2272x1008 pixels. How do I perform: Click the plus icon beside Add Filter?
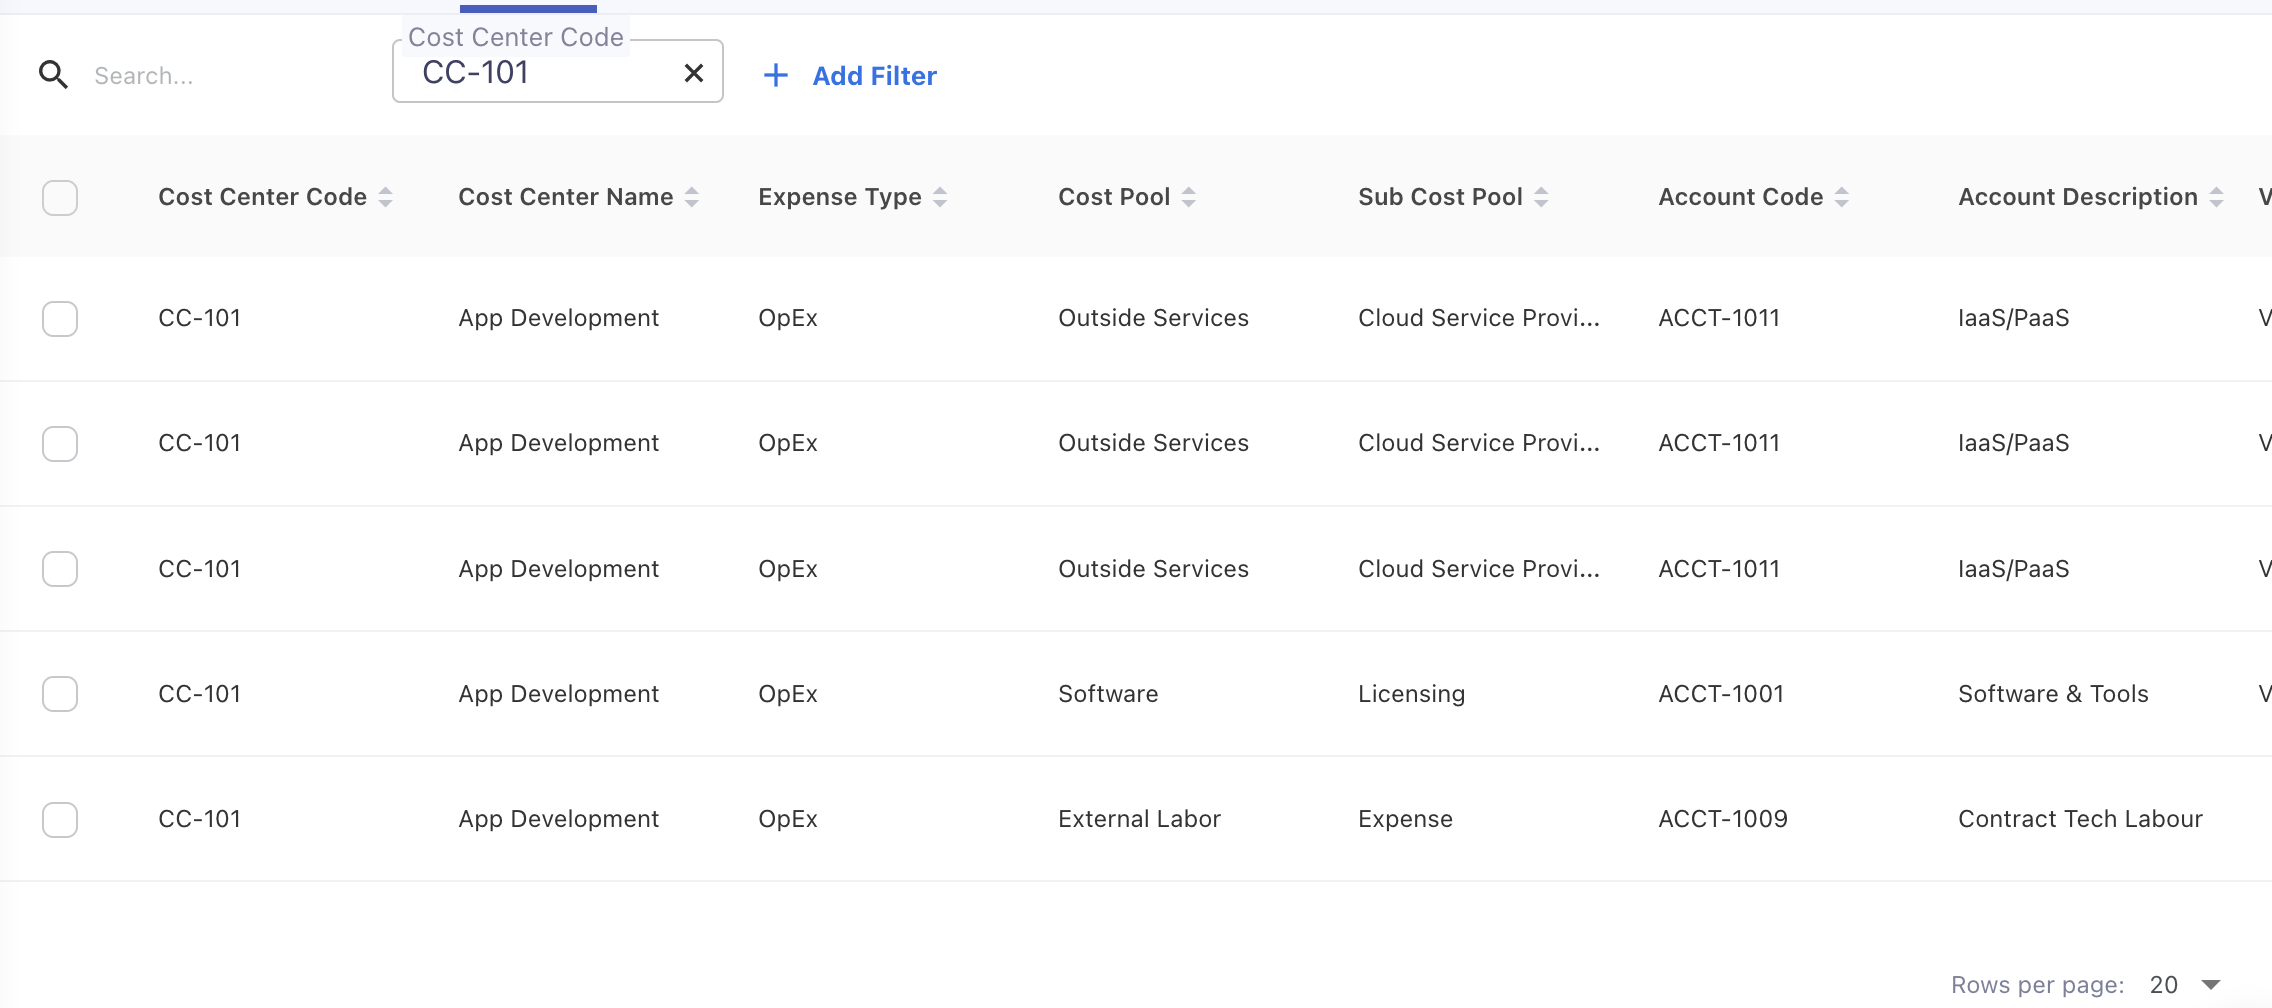coord(775,75)
